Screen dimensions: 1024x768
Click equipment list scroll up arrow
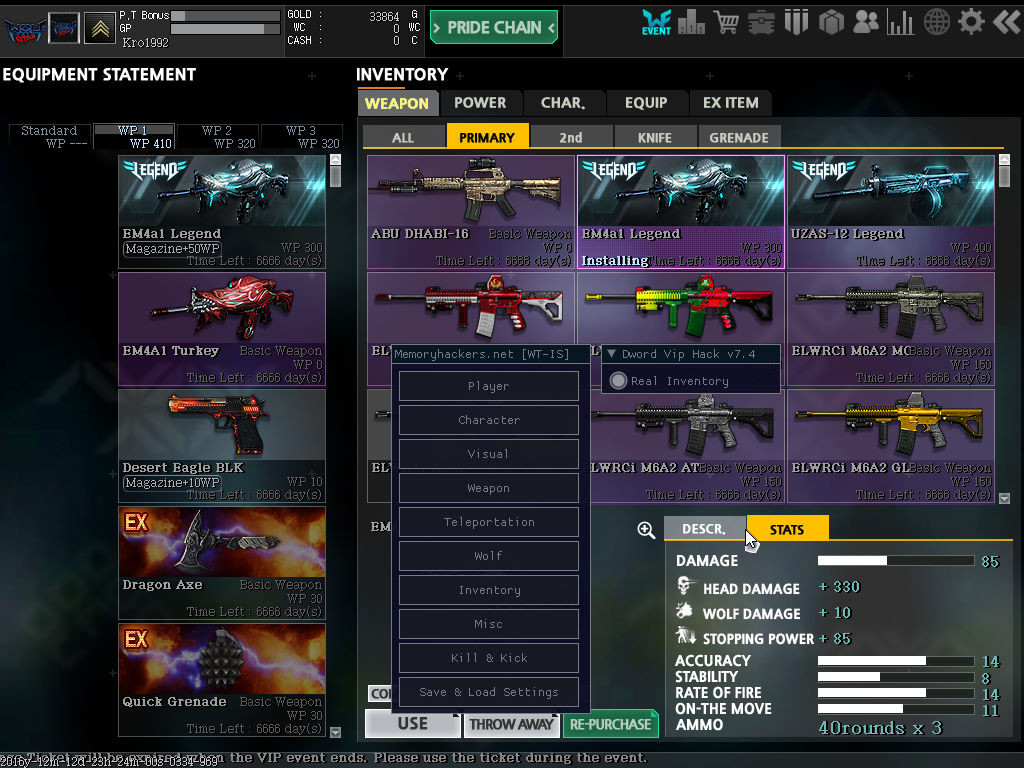(336, 159)
